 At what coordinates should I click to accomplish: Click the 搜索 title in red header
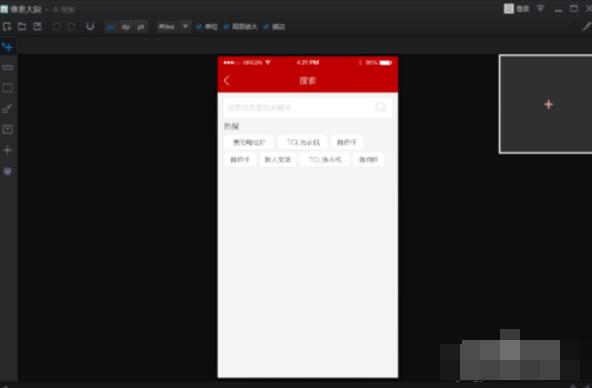pyautogui.click(x=308, y=80)
